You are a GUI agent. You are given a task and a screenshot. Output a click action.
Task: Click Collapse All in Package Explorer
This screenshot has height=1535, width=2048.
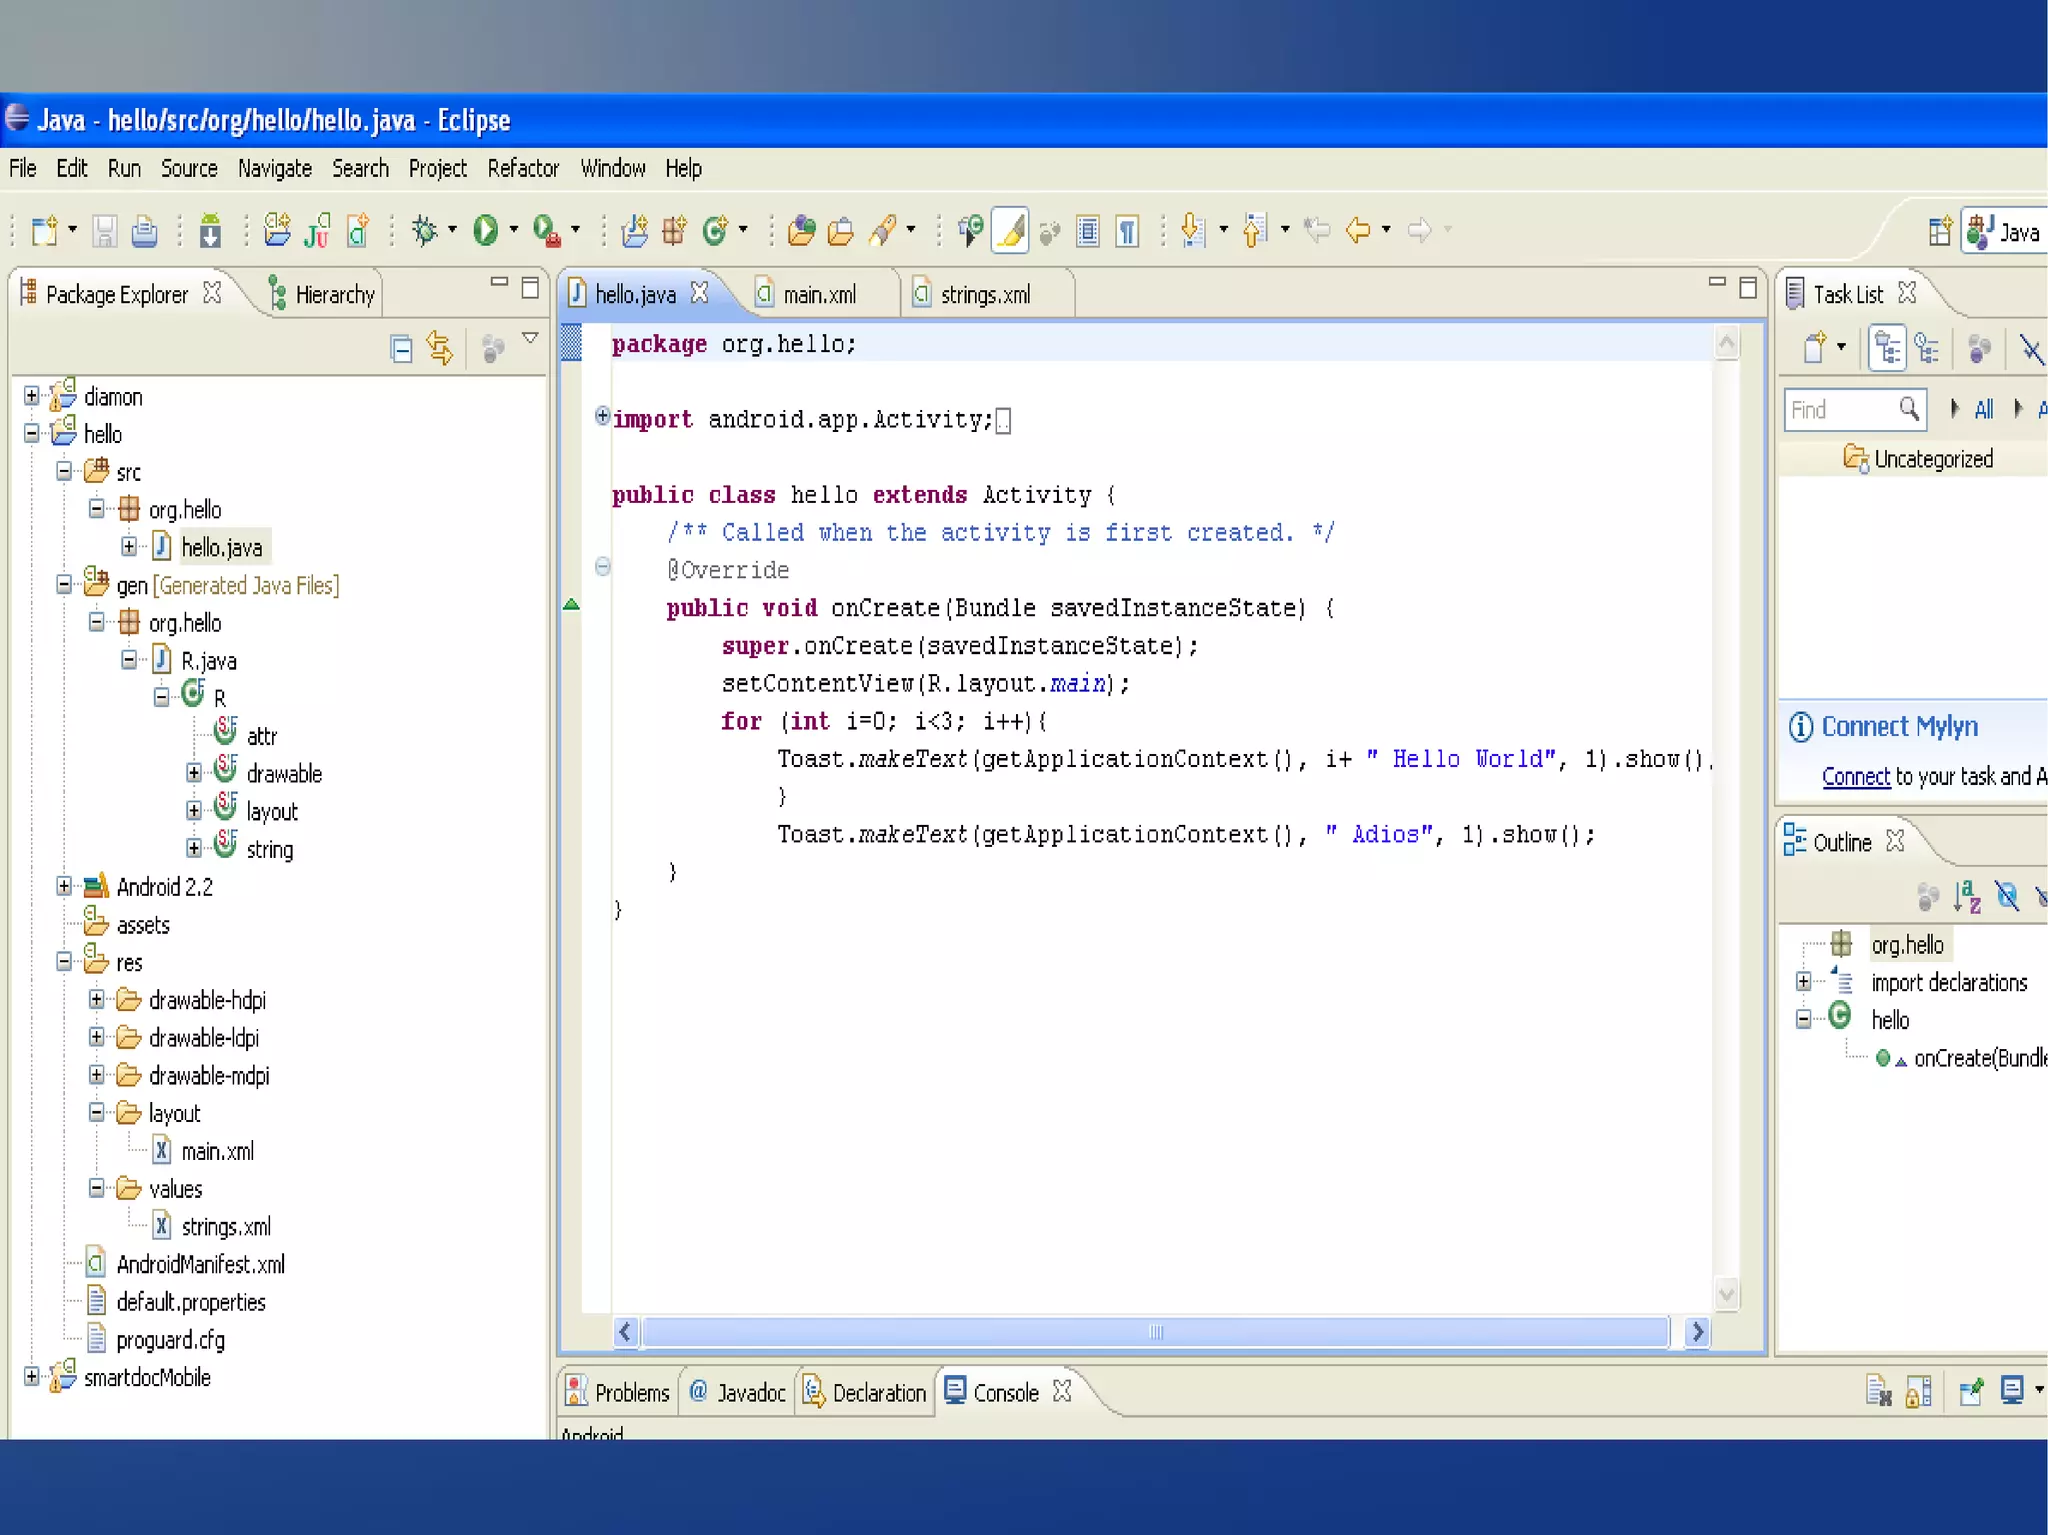coord(402,349)
